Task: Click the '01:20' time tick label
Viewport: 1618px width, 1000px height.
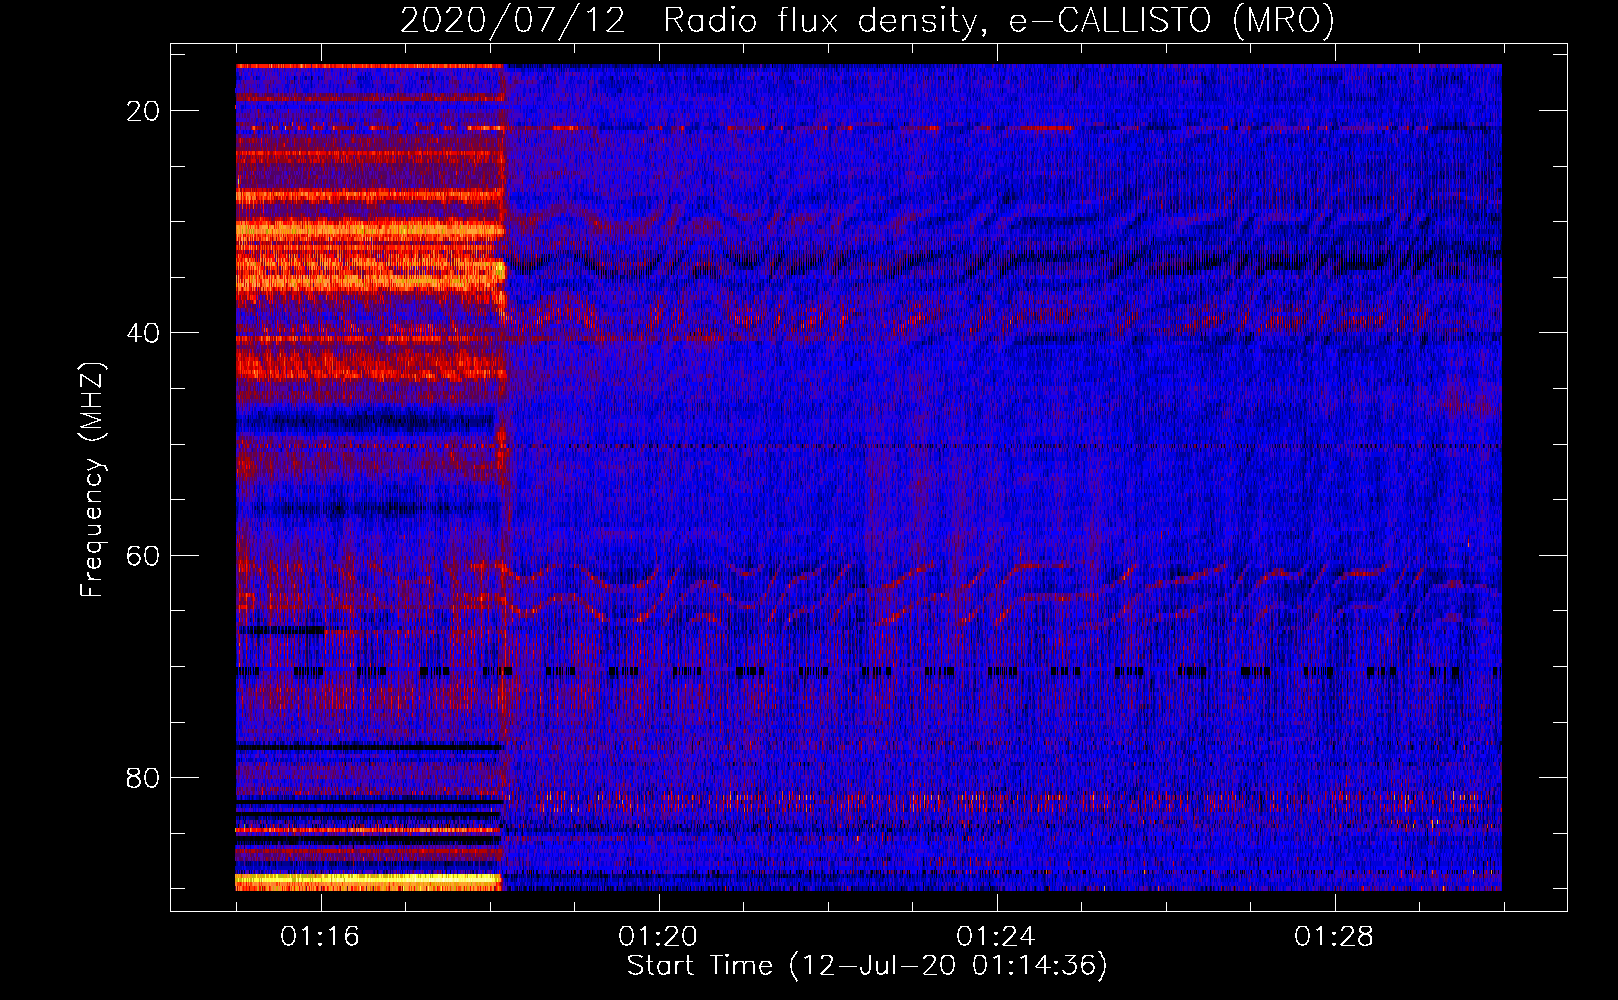Action: click(658, 937)
